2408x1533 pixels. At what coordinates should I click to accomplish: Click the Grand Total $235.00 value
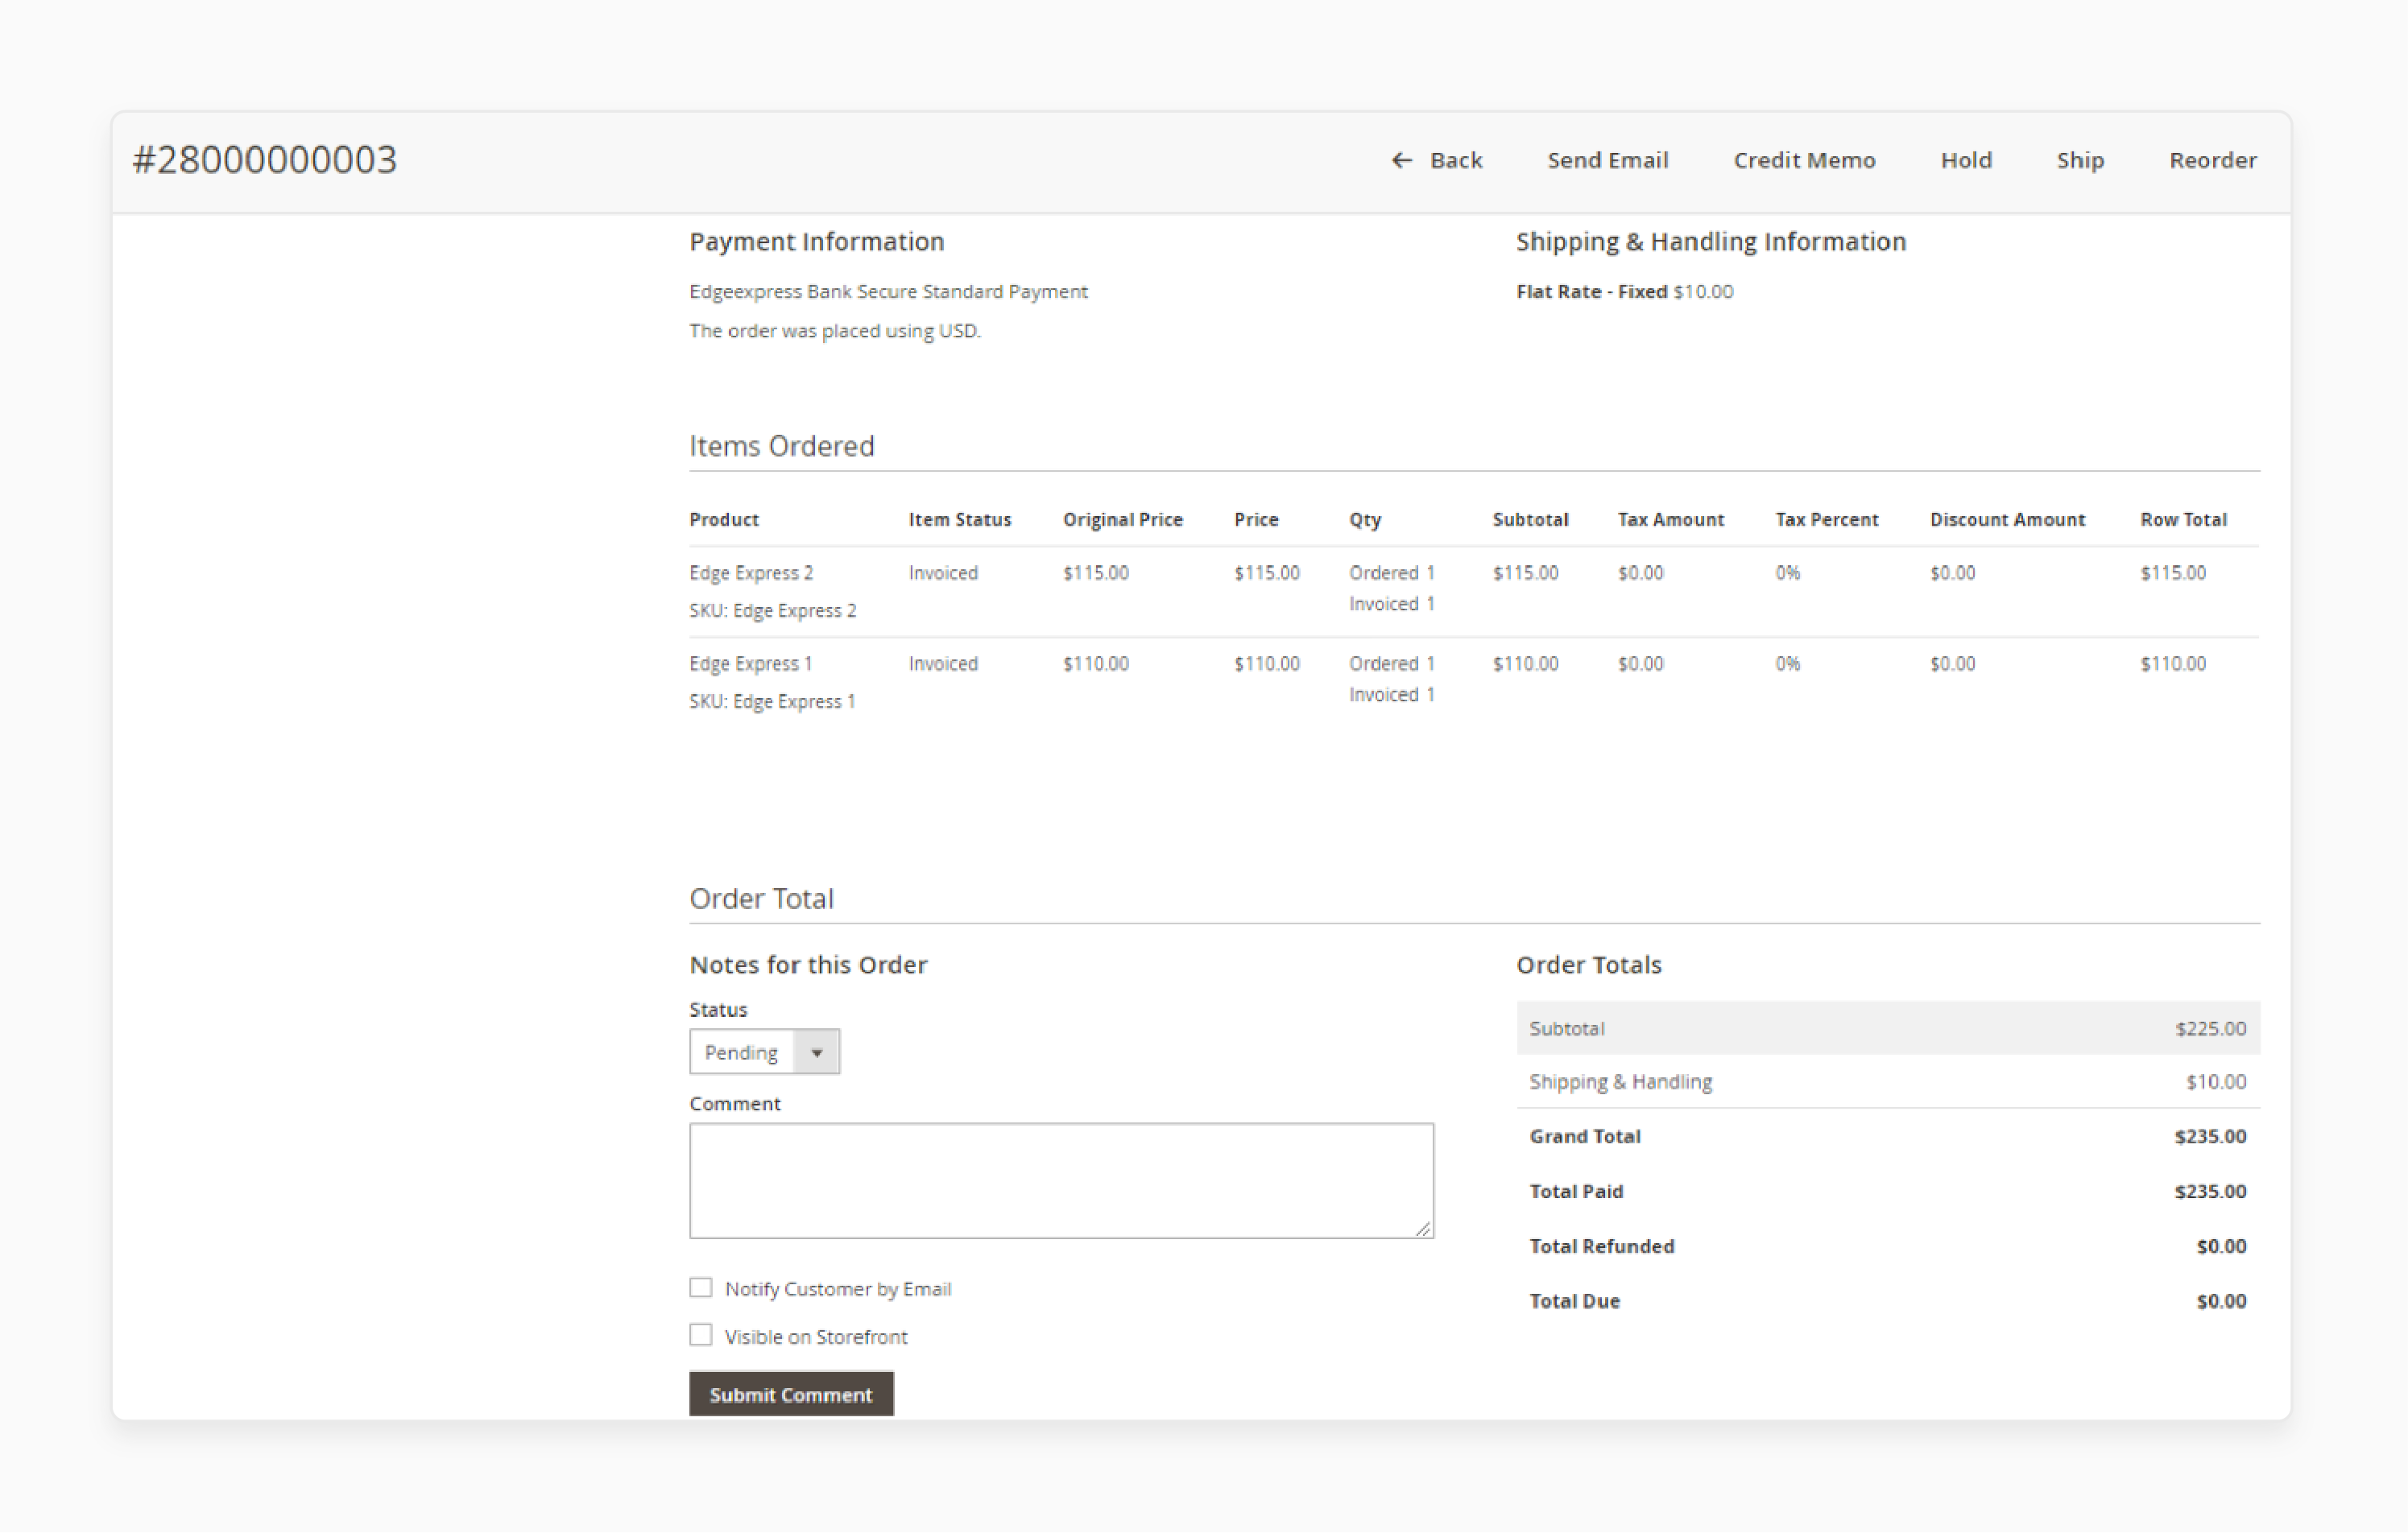click(x=2210, y=1136)
